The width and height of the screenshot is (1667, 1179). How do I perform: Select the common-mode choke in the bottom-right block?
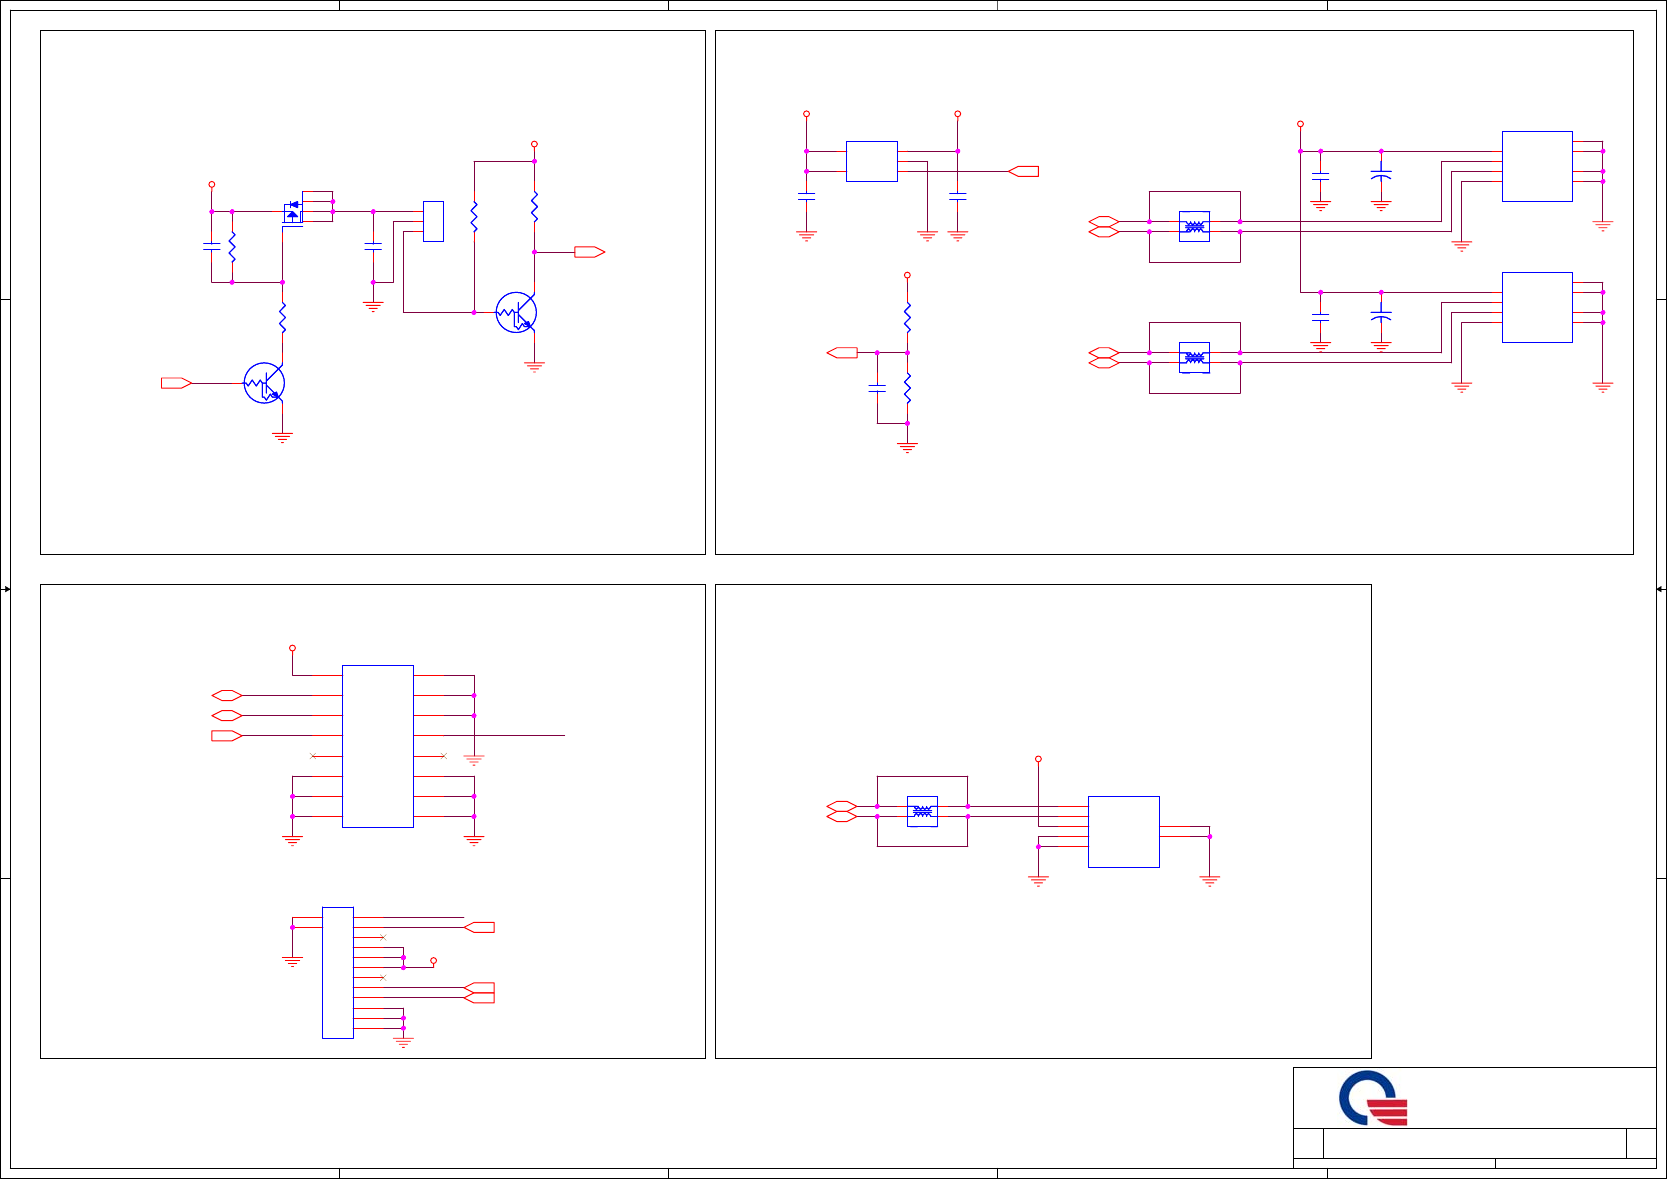point(922,811)
